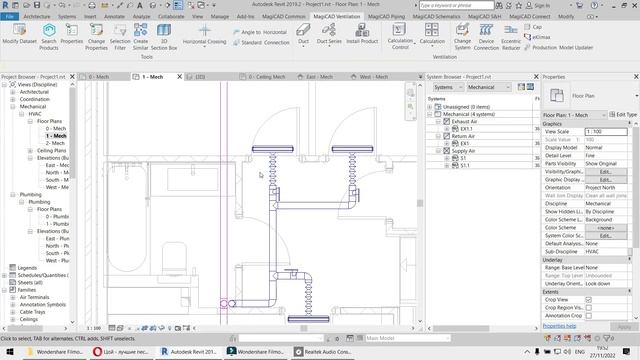The height and width of the screenshot is (360, 640).
Task: Click the save icon in quick access toolbar
Action: pyautogui.click(x=37, y=5)
